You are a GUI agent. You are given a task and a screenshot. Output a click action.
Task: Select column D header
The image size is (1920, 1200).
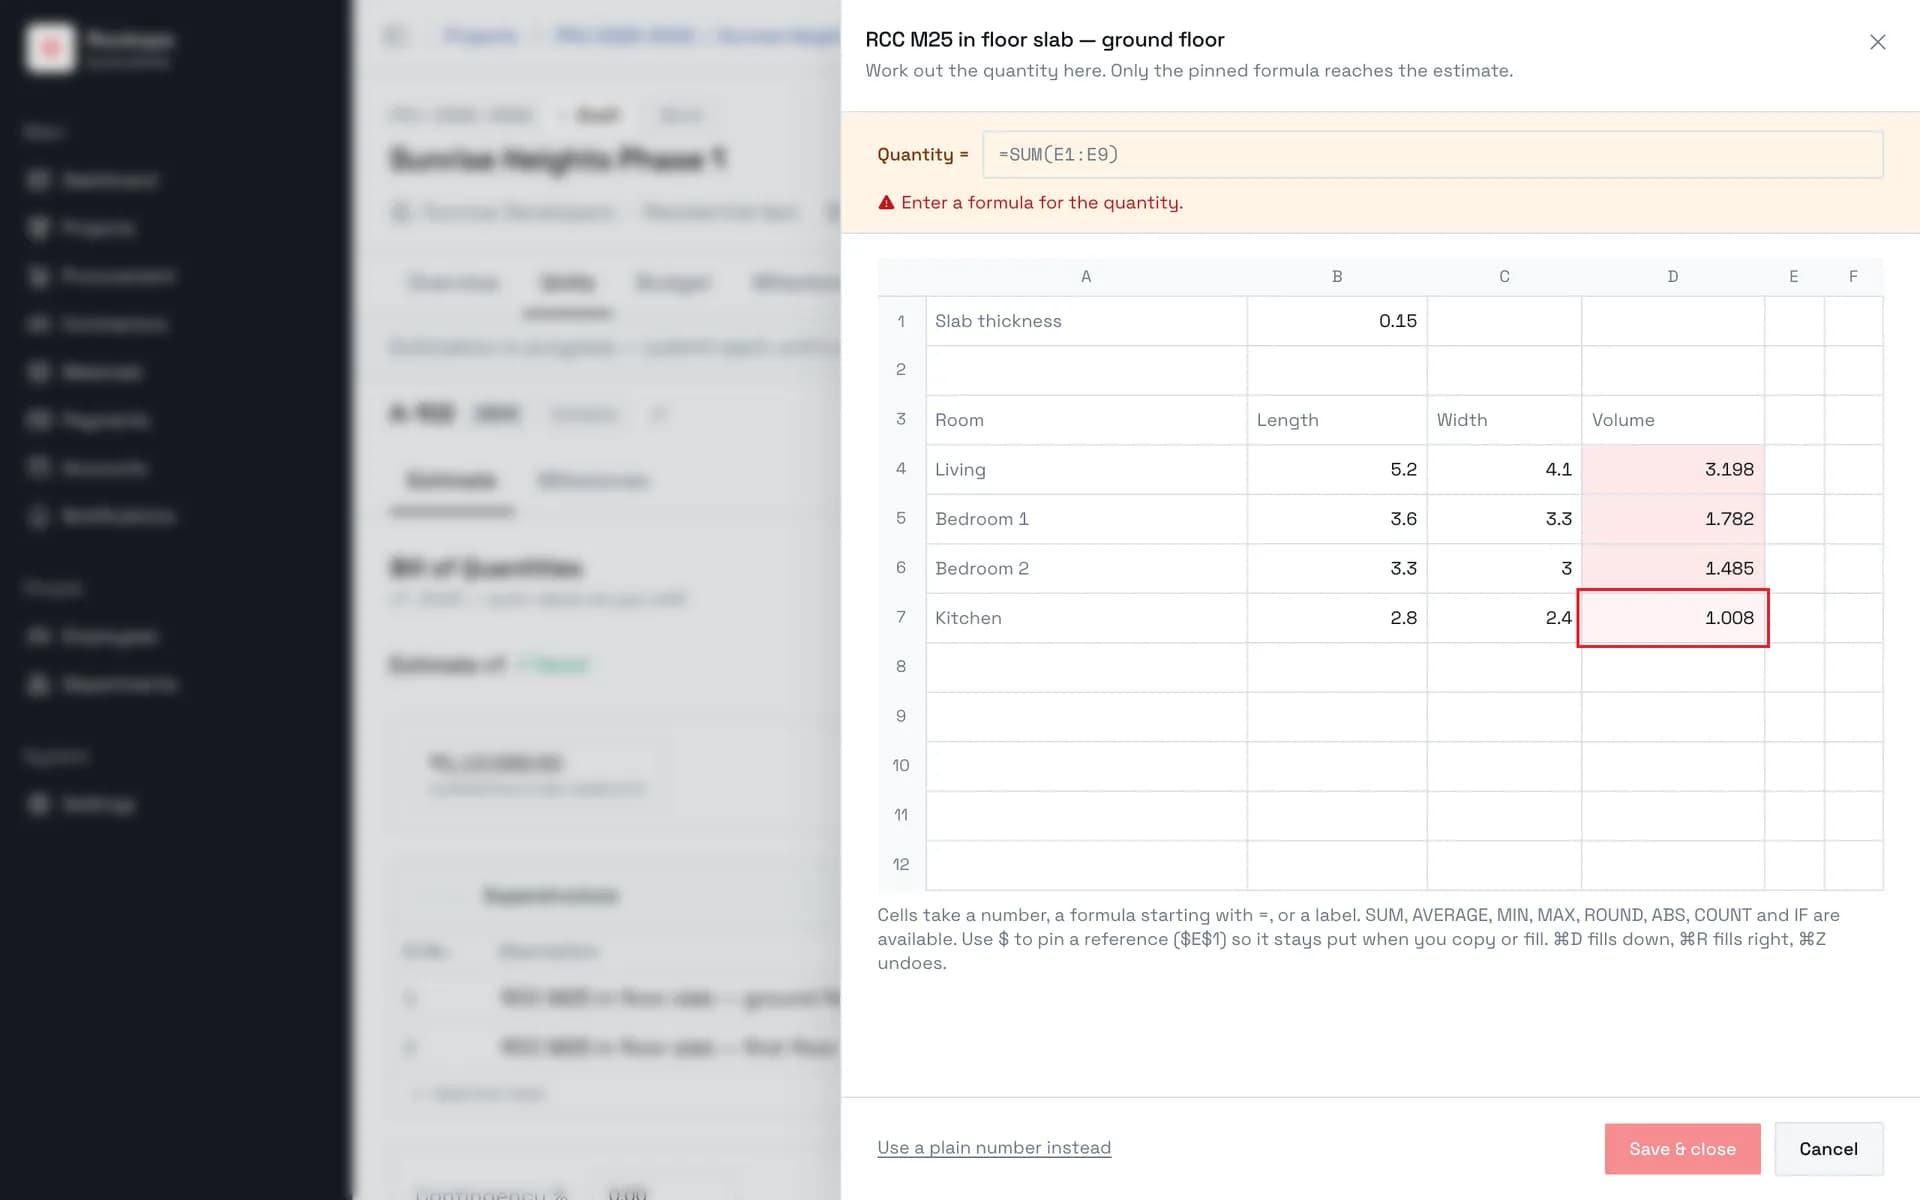click(x=1673, y=277)
